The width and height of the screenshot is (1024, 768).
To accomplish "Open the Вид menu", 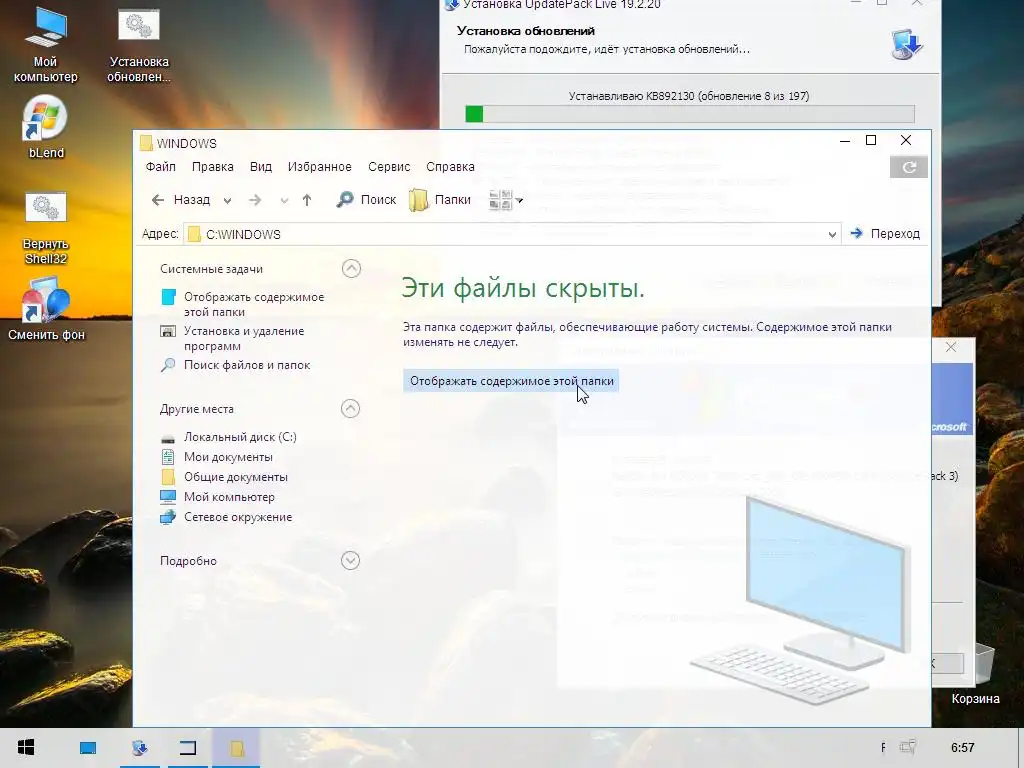I will (x=261, y=167).
